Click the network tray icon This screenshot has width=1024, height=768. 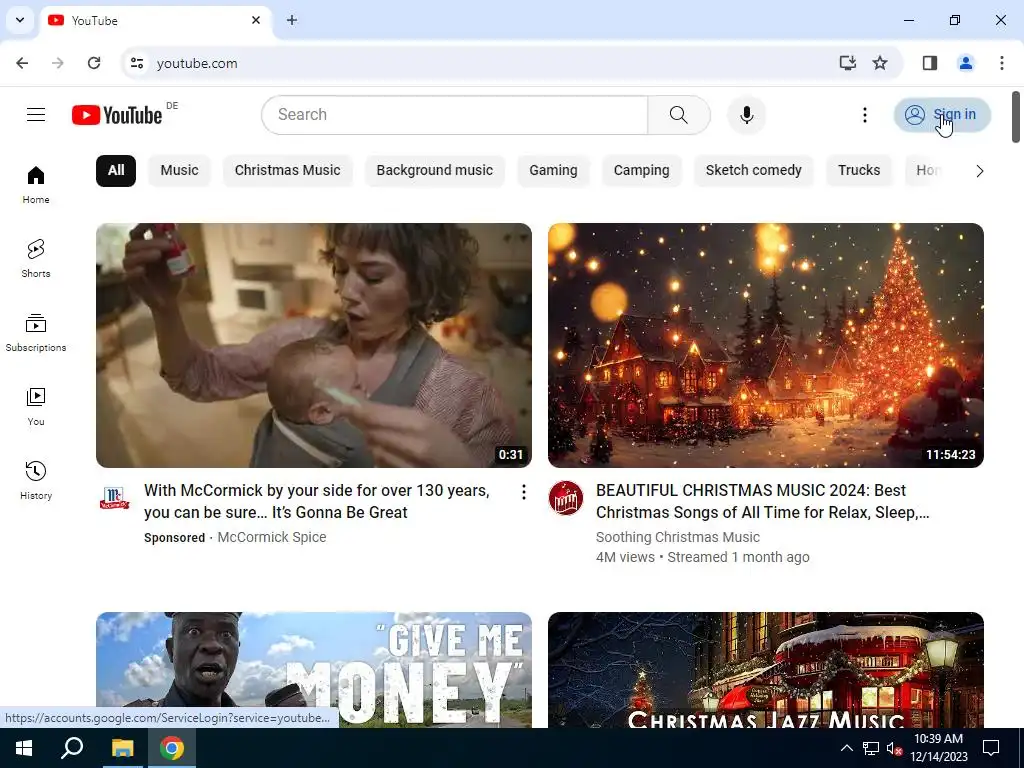coord(871,748)
